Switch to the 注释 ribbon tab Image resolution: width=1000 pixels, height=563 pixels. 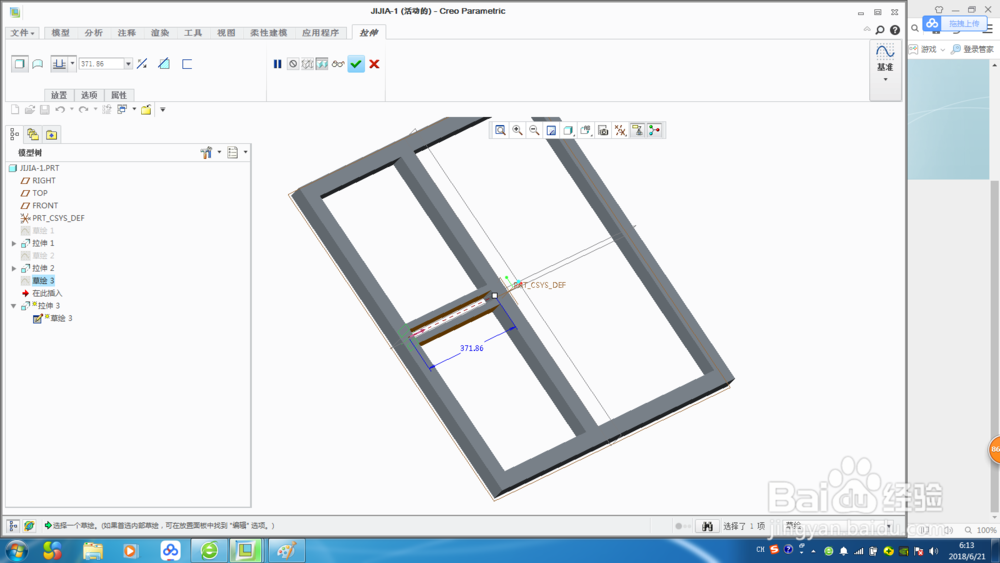127,33
